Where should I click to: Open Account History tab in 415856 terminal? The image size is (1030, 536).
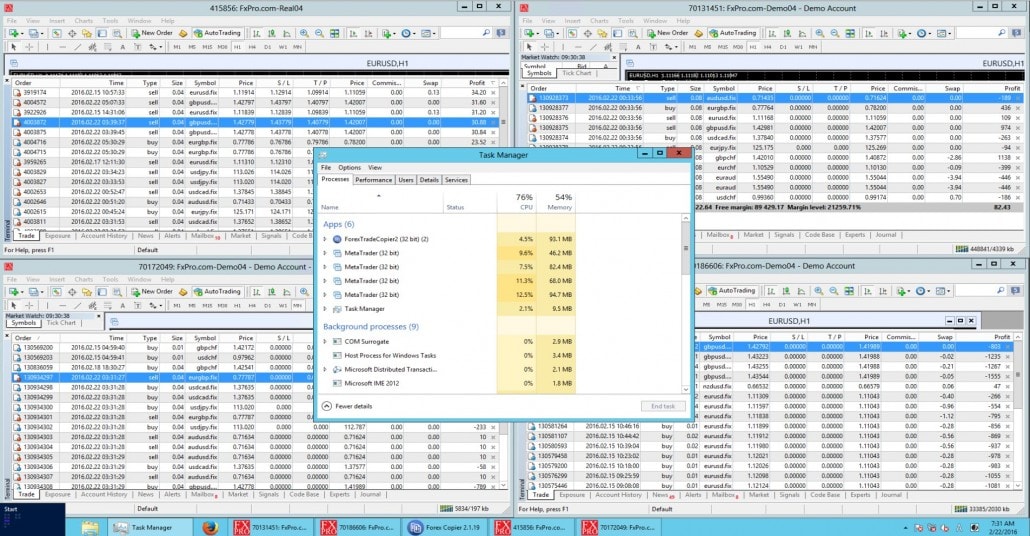tap(104, 235)
